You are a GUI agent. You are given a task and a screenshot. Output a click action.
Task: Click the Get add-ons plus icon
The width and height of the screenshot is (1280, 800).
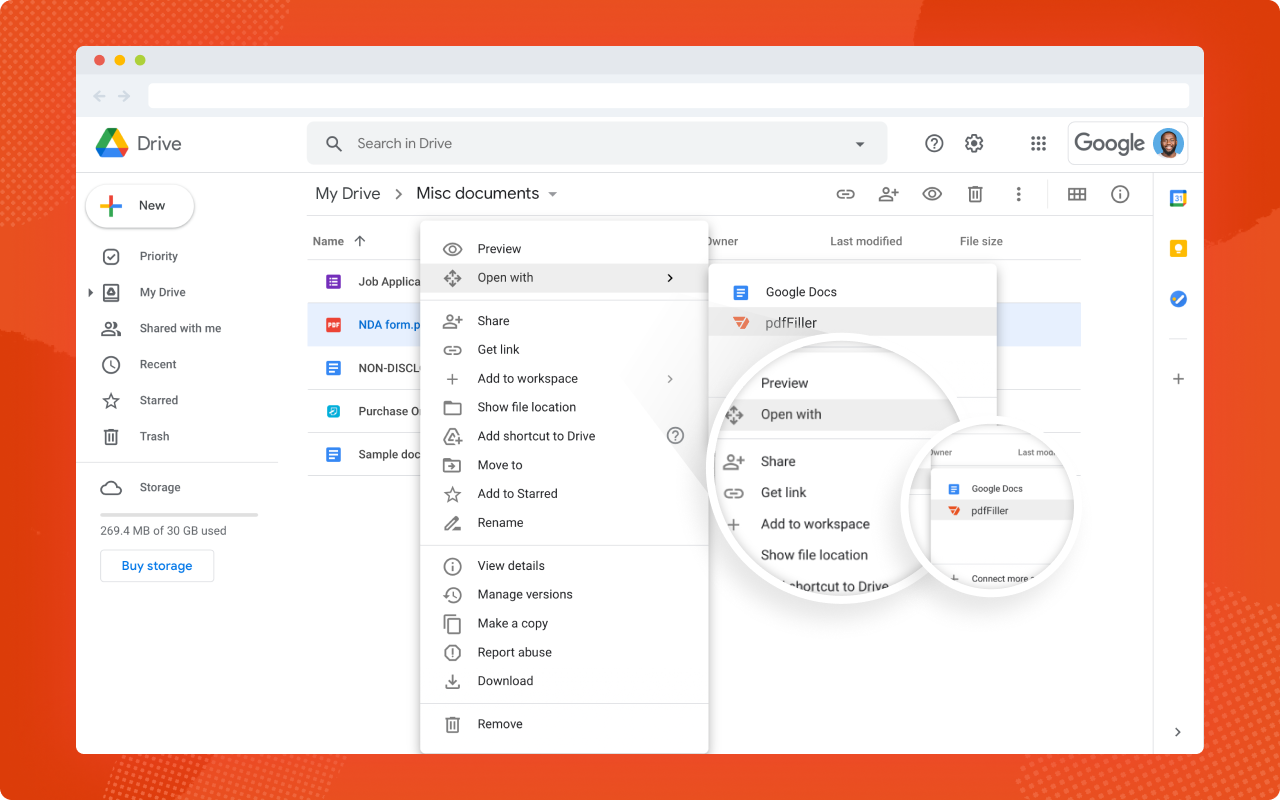click(1178, 379)
